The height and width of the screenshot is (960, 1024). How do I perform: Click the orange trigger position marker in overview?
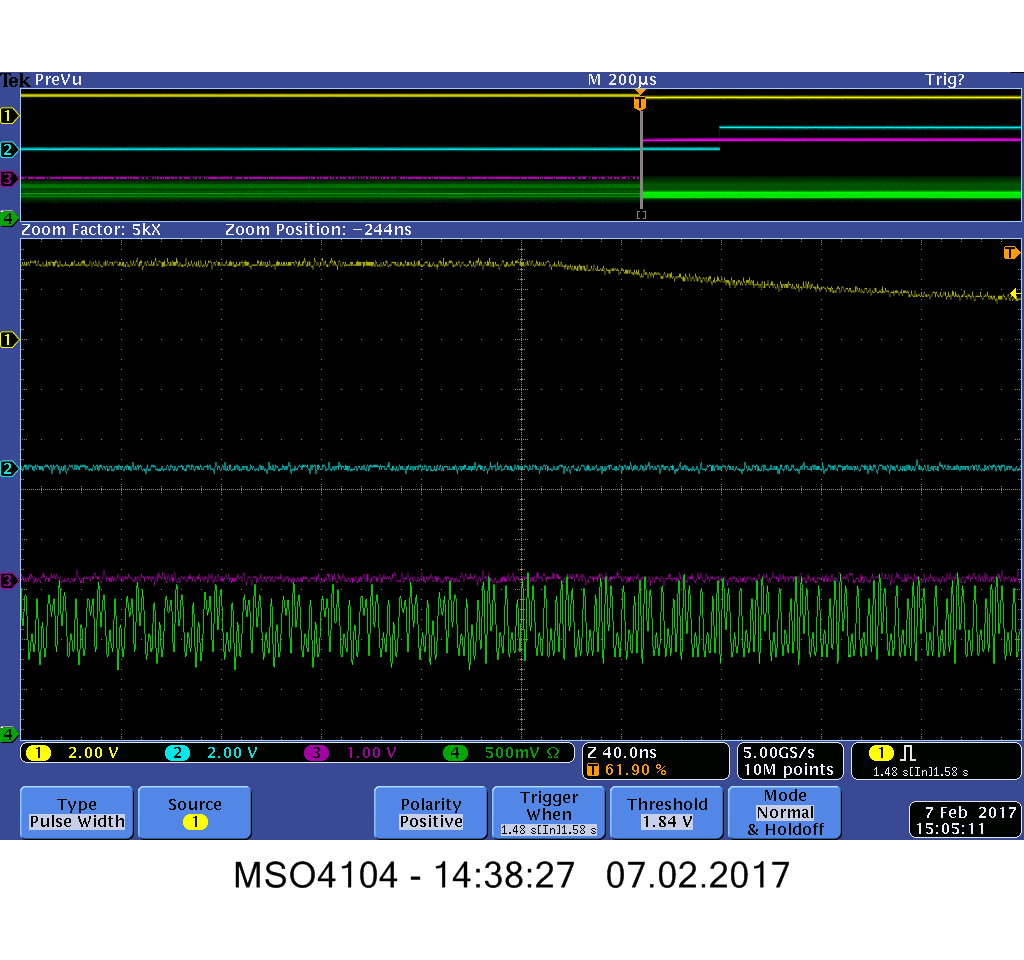[x=640, y=103]
